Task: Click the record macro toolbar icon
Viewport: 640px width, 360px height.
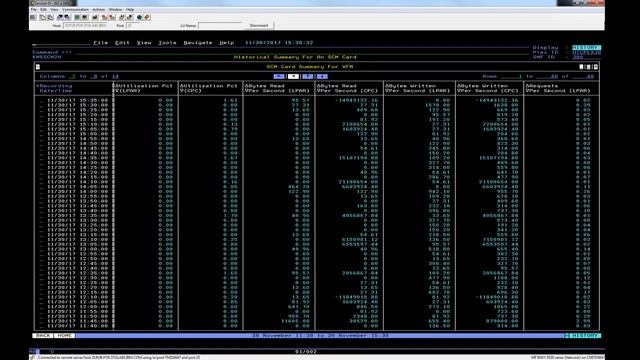Action: (104, 17)
